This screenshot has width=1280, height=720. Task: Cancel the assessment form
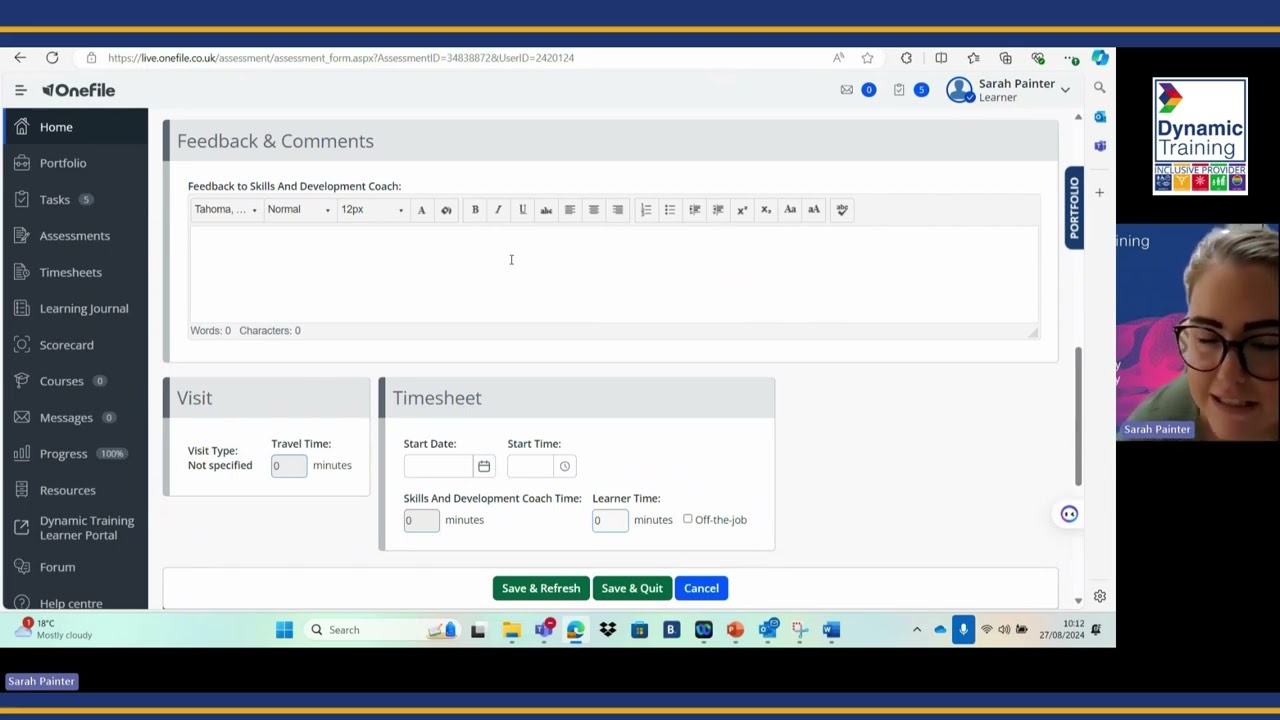pos(701,588)
